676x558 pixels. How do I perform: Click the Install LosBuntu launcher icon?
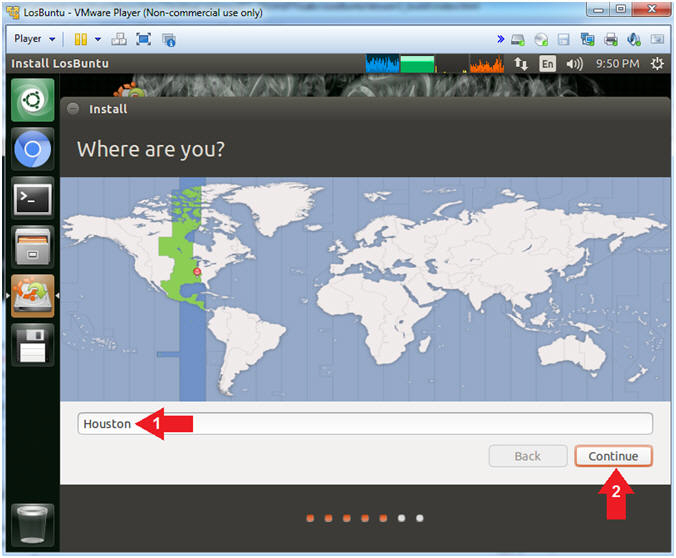click(x=33, y=296)
